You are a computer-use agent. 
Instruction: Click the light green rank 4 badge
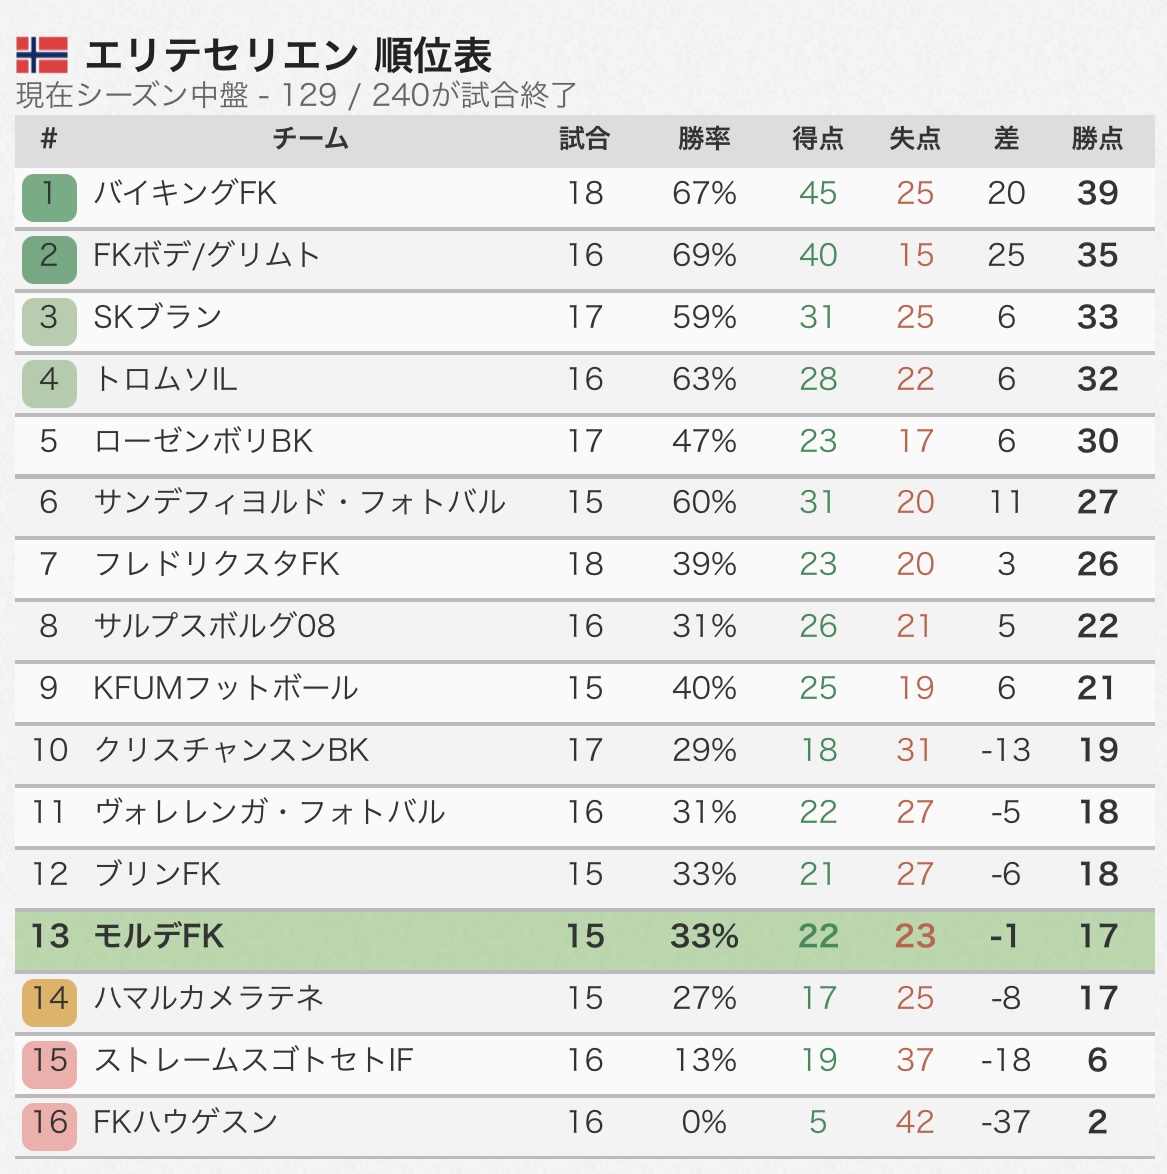(x=49, y=382)
